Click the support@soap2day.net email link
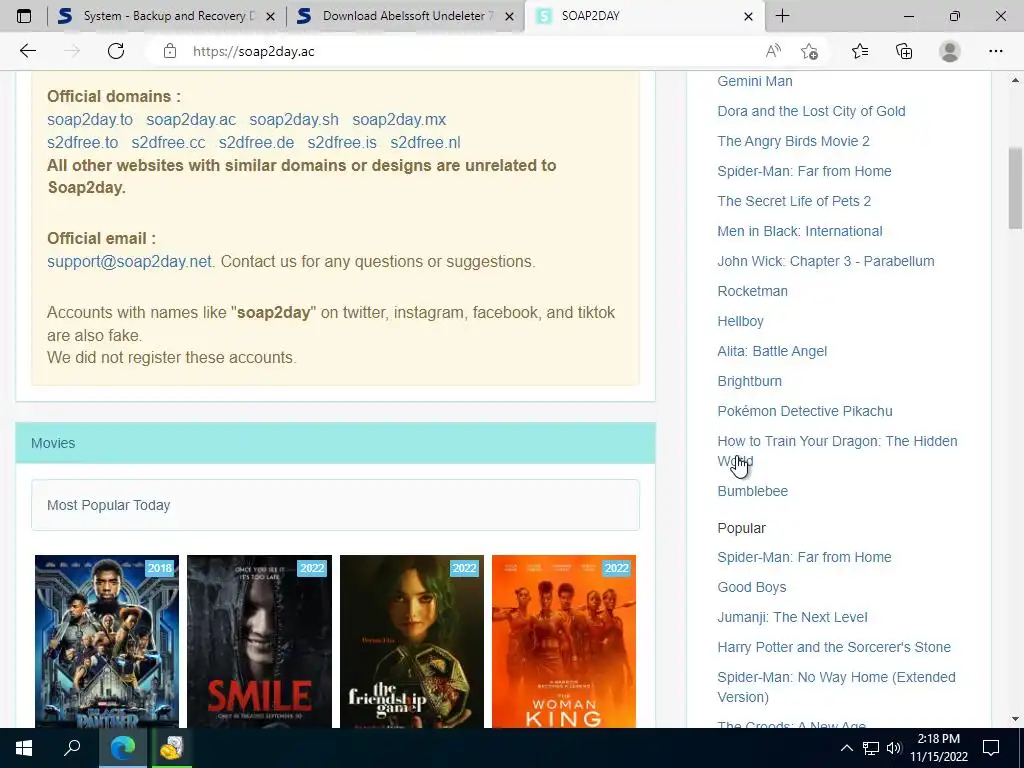 pos(129,261)
